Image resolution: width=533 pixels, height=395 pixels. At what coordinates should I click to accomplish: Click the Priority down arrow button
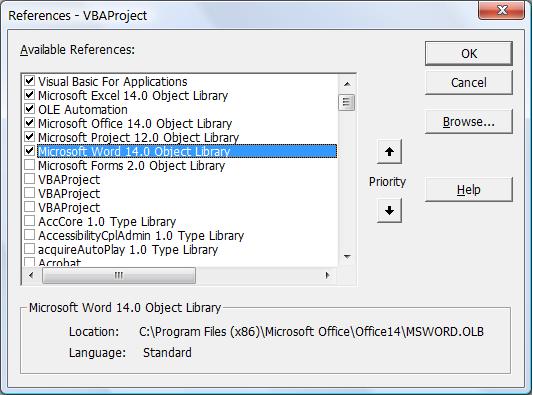tap(389, 210)
